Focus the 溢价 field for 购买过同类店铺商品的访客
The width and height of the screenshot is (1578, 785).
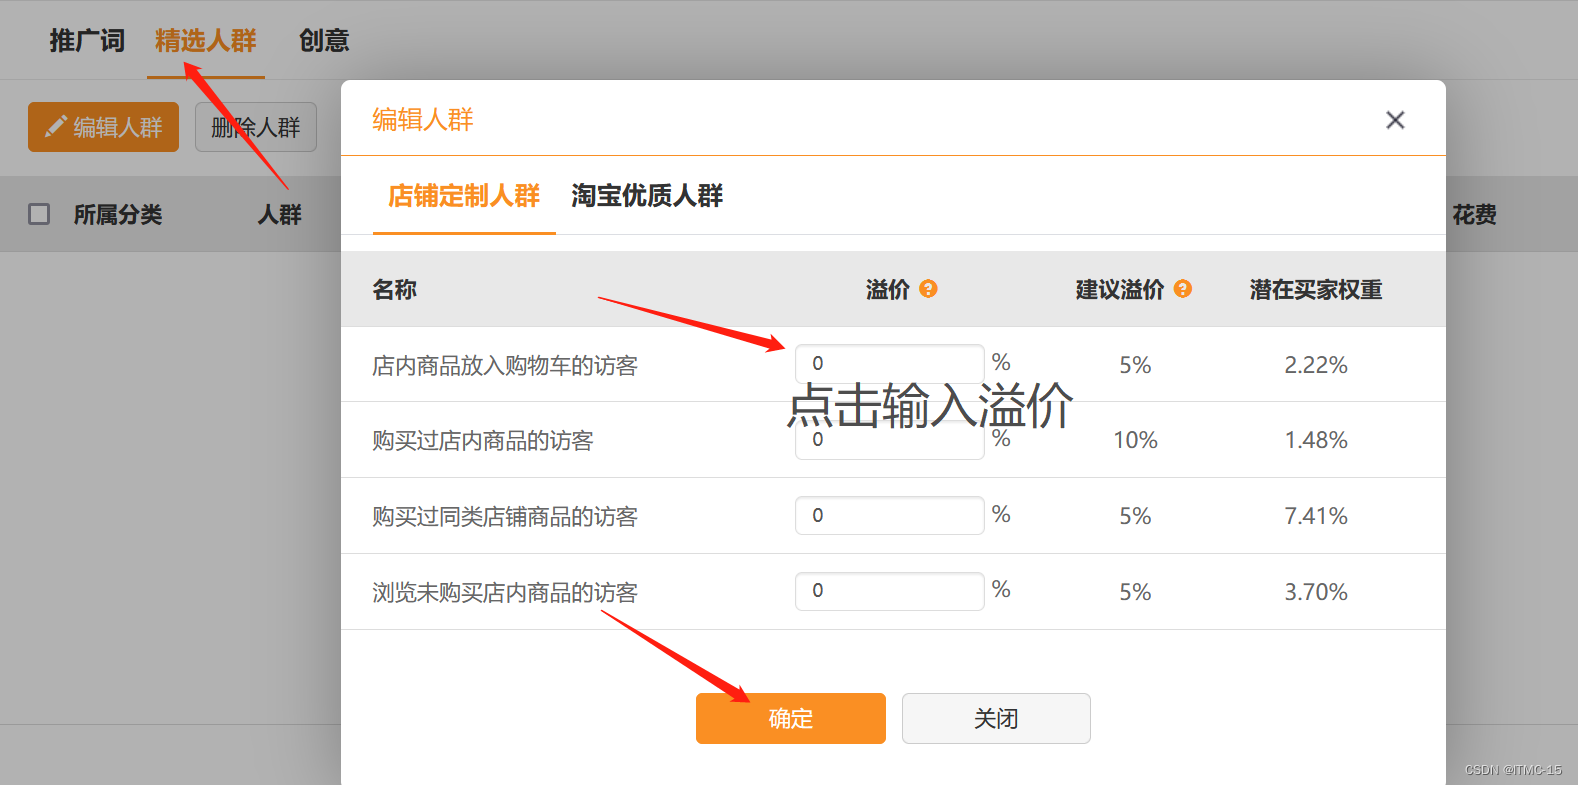point(890,515)
